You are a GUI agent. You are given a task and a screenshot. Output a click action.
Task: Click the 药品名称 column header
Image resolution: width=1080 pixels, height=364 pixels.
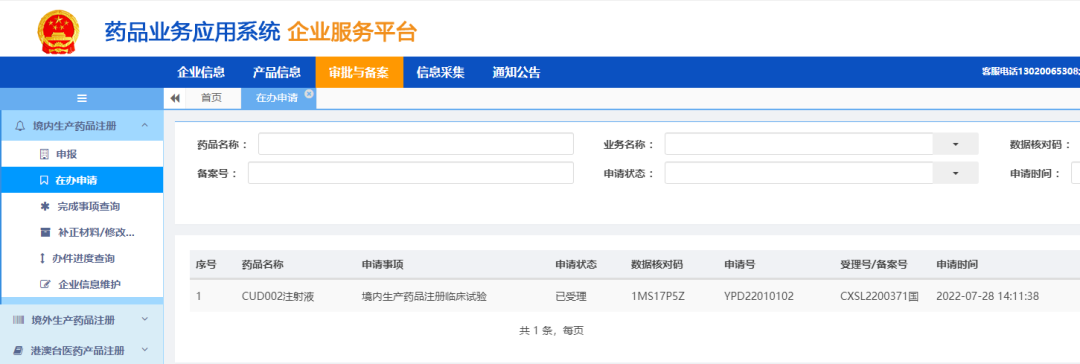tap(263, 264)
